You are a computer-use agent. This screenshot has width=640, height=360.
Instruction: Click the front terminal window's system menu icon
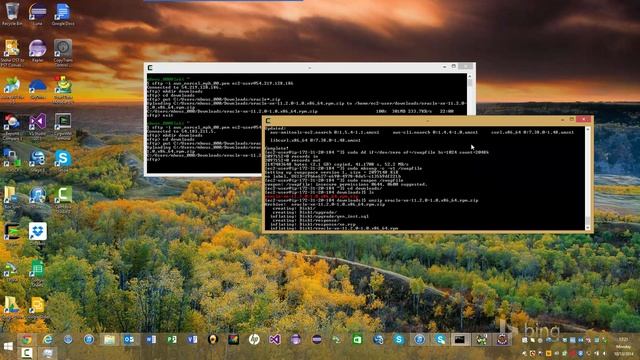pos(268,120)
